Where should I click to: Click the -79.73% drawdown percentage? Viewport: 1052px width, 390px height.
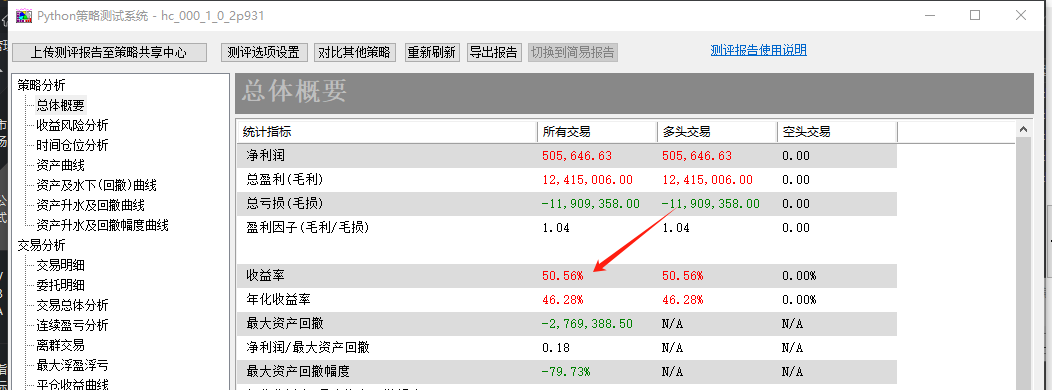coord(566,371)
